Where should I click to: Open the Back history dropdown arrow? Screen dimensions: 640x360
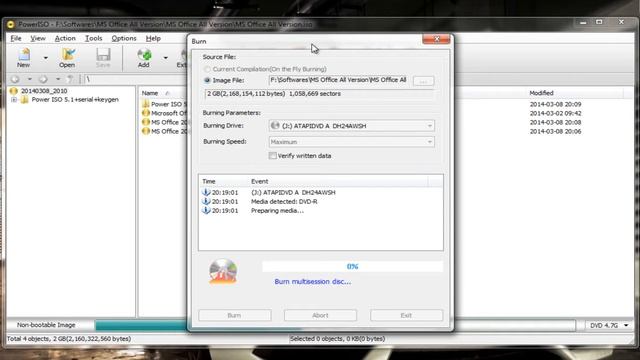coord(29,79)
